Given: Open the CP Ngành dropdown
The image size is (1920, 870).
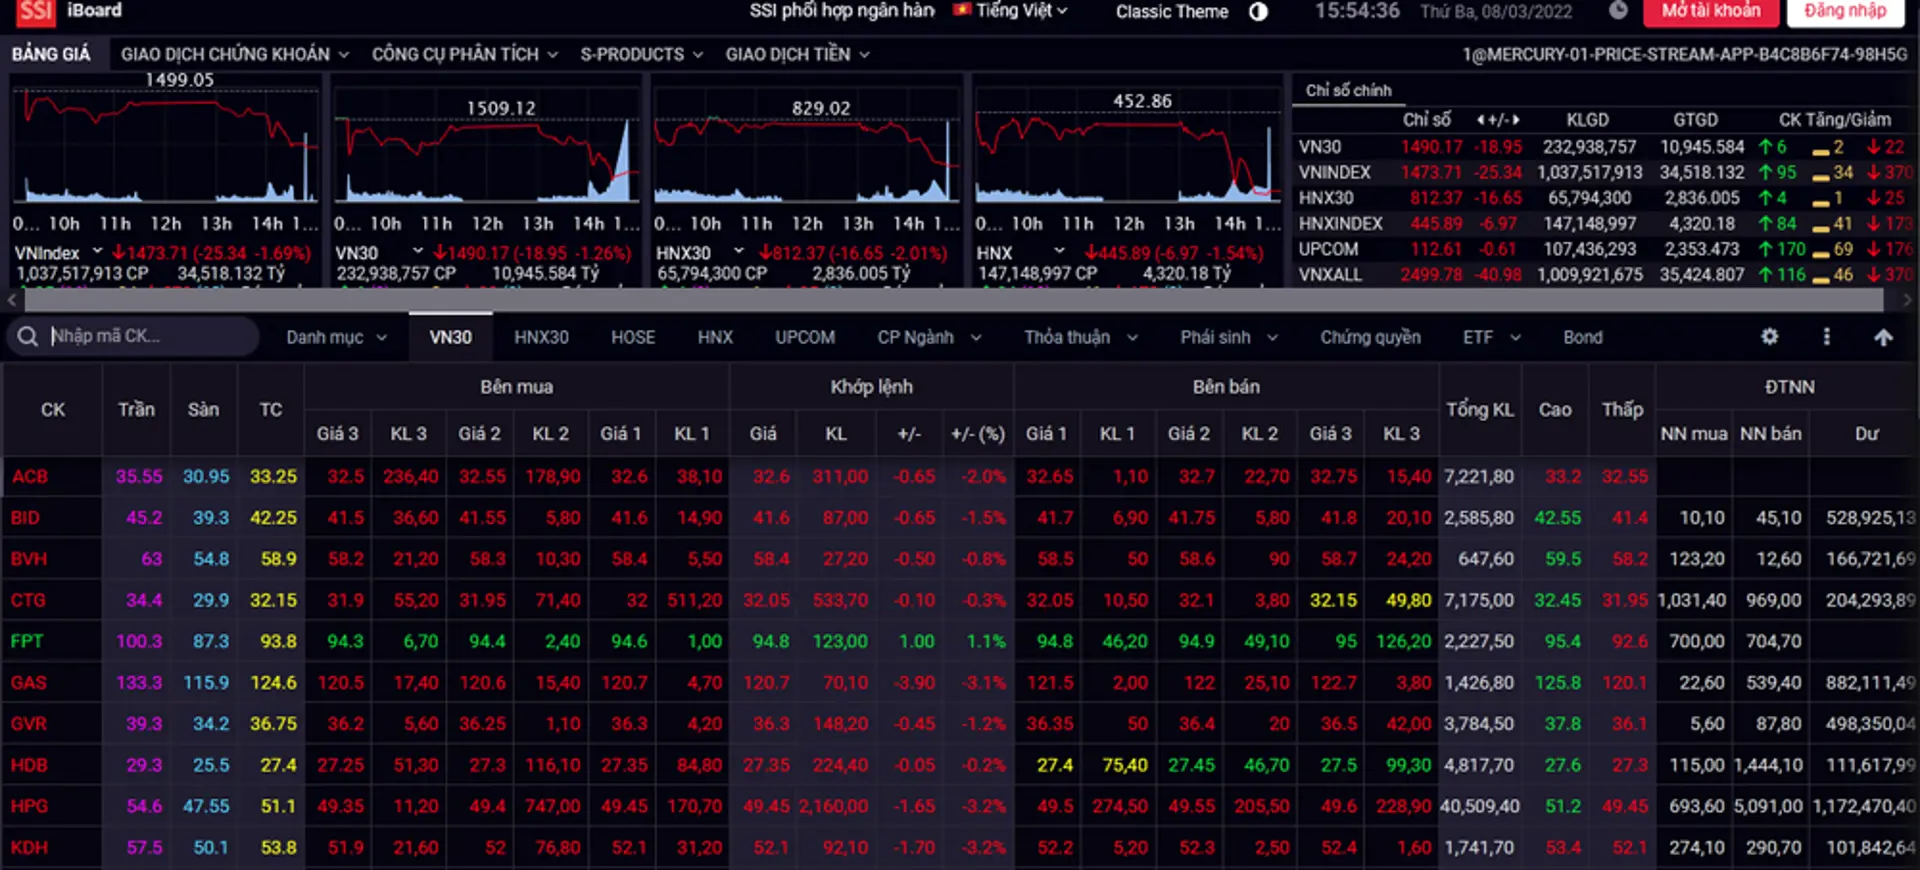Looking at the screenshot, I should click(x=929, y=337).
